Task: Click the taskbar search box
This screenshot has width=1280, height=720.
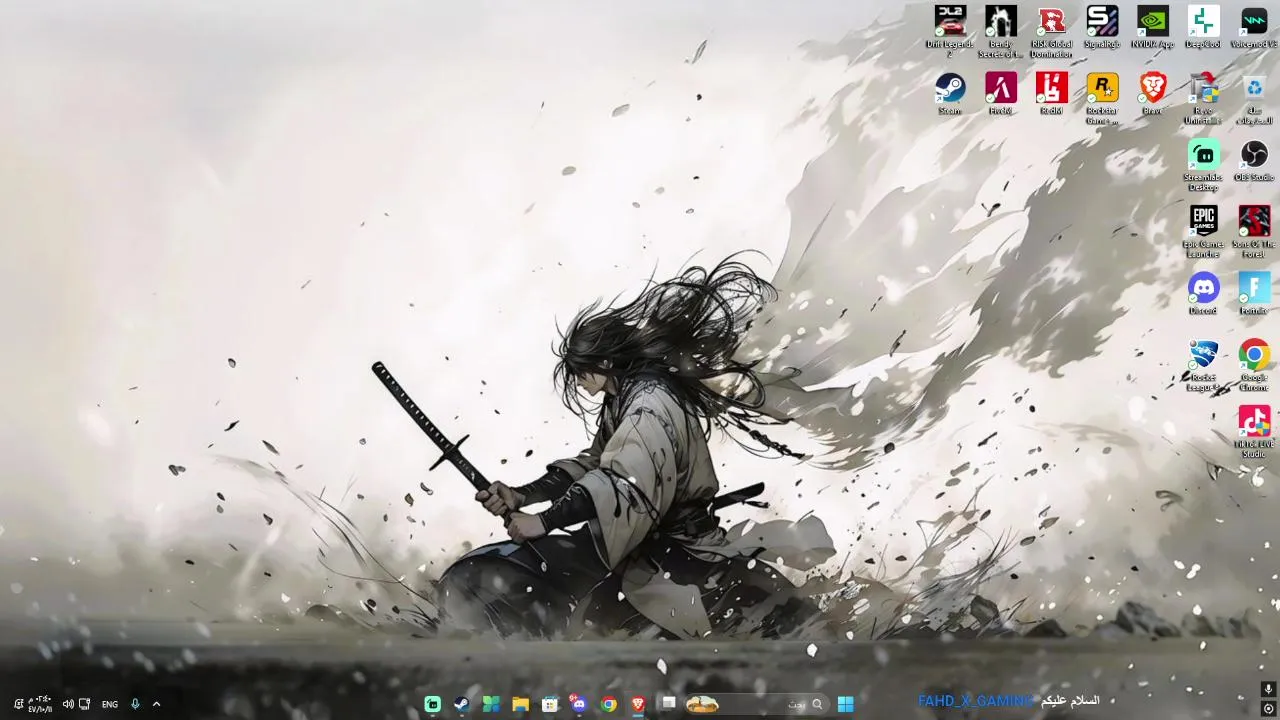Action: point(755,704)
